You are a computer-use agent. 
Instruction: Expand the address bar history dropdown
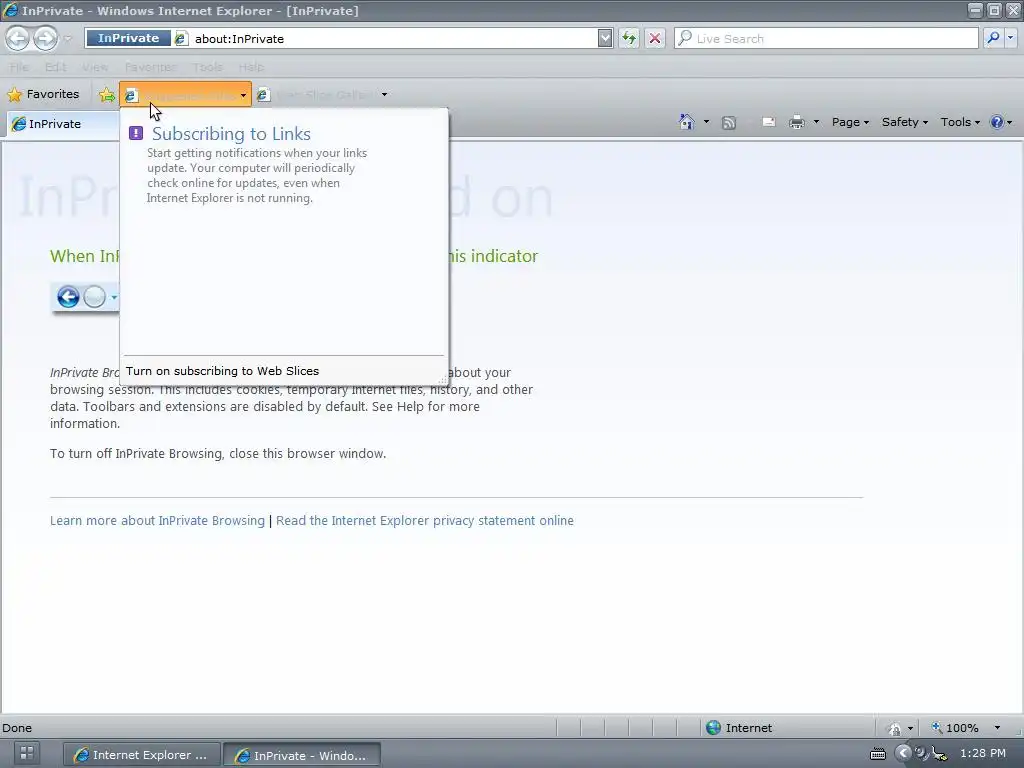tap(605, 39)
